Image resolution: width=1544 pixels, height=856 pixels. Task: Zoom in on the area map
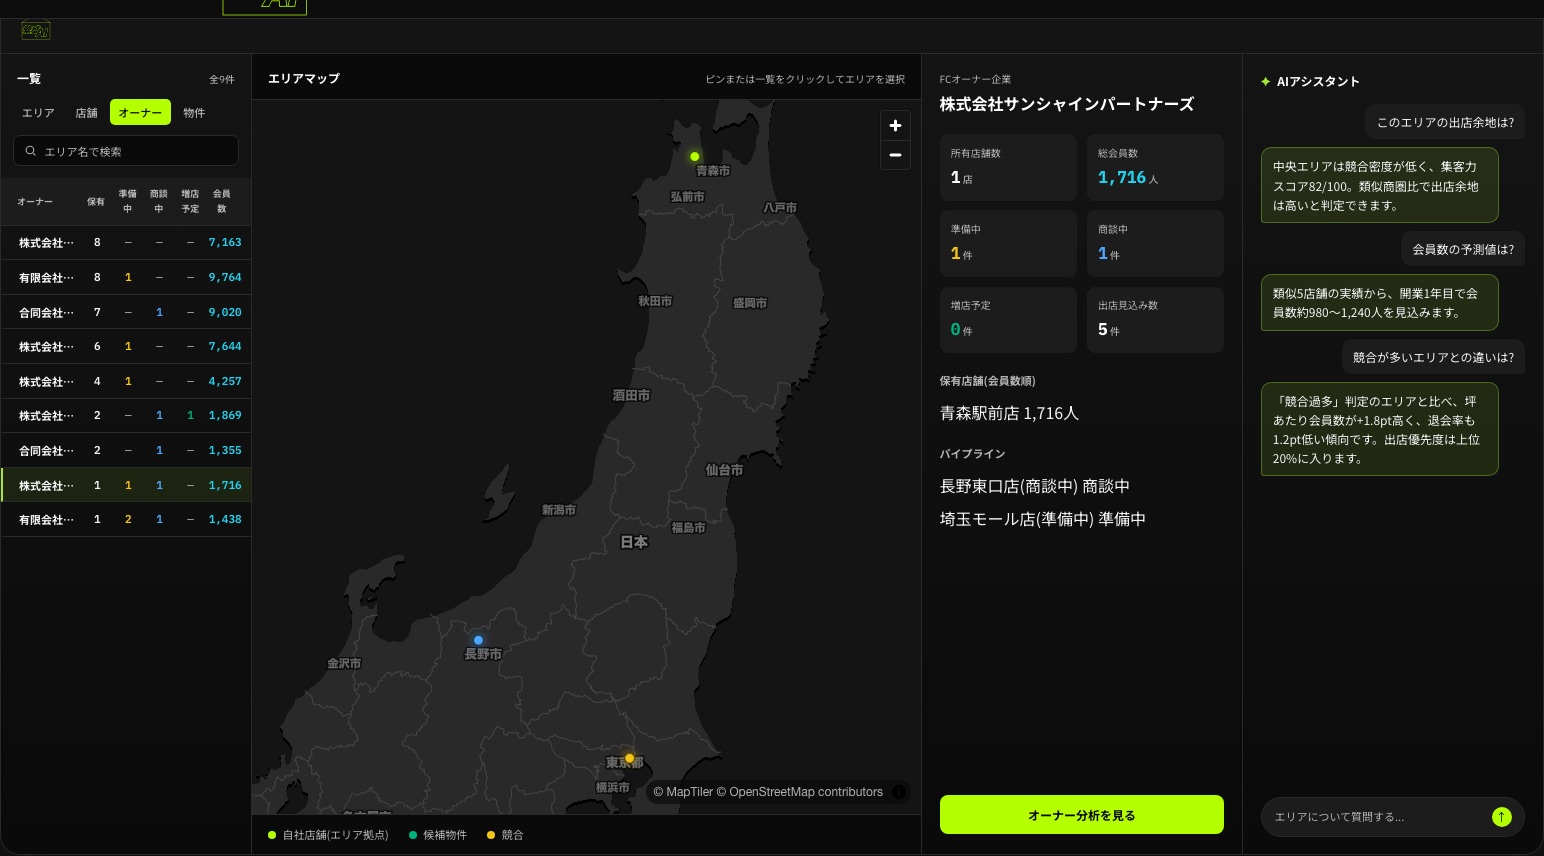pyautogui.click(x=895, y=126)
